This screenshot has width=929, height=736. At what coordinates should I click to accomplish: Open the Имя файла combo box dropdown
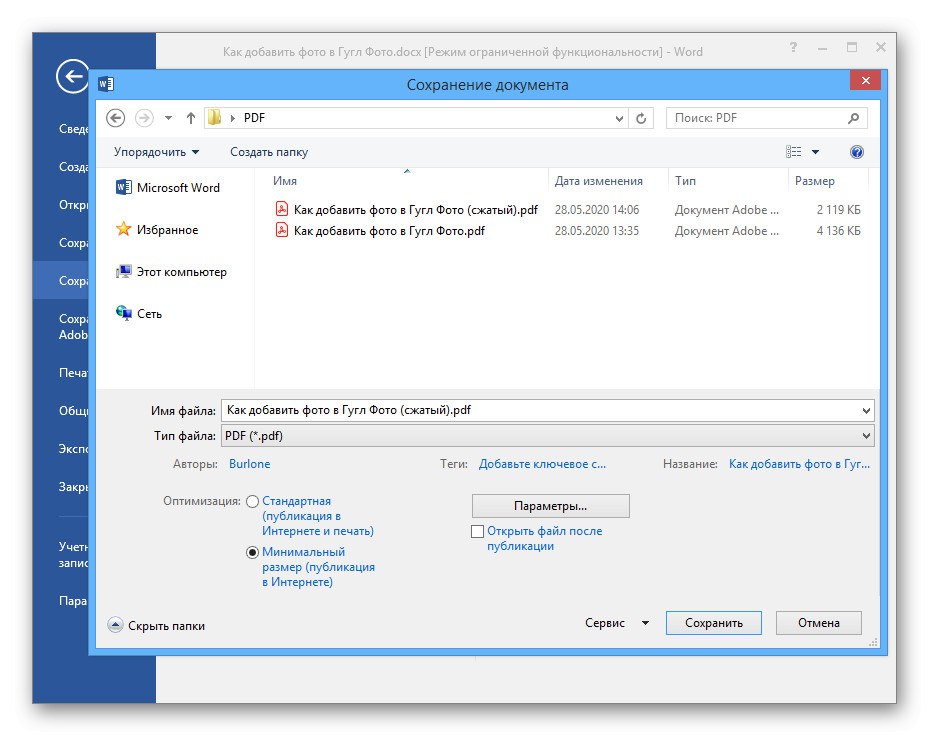coord(866,411)
